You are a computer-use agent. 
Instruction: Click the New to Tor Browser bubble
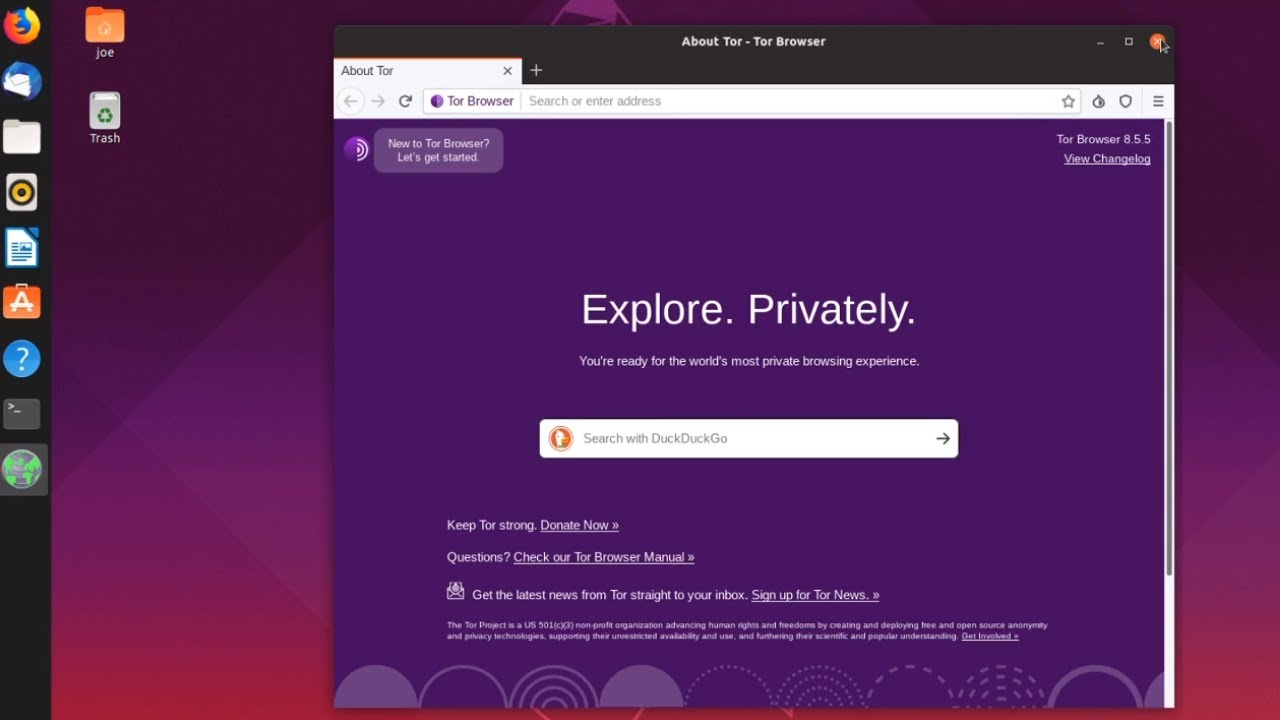[439, 150]
